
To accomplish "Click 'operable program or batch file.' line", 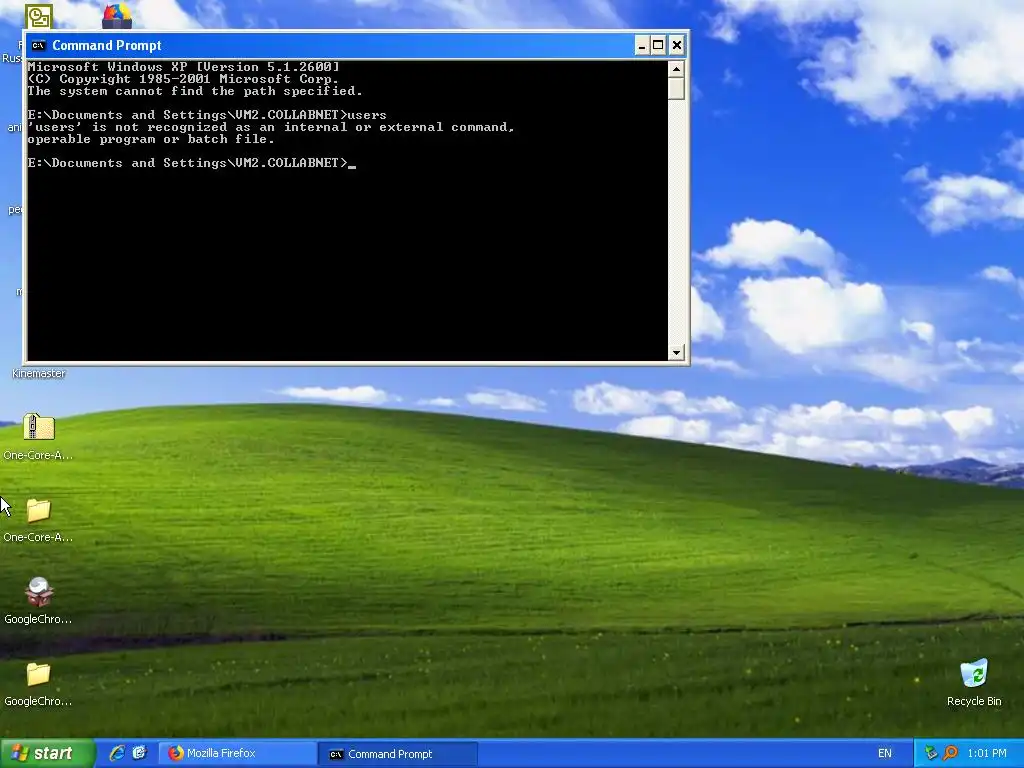I will pyautogui.click(x=151, y=139).
